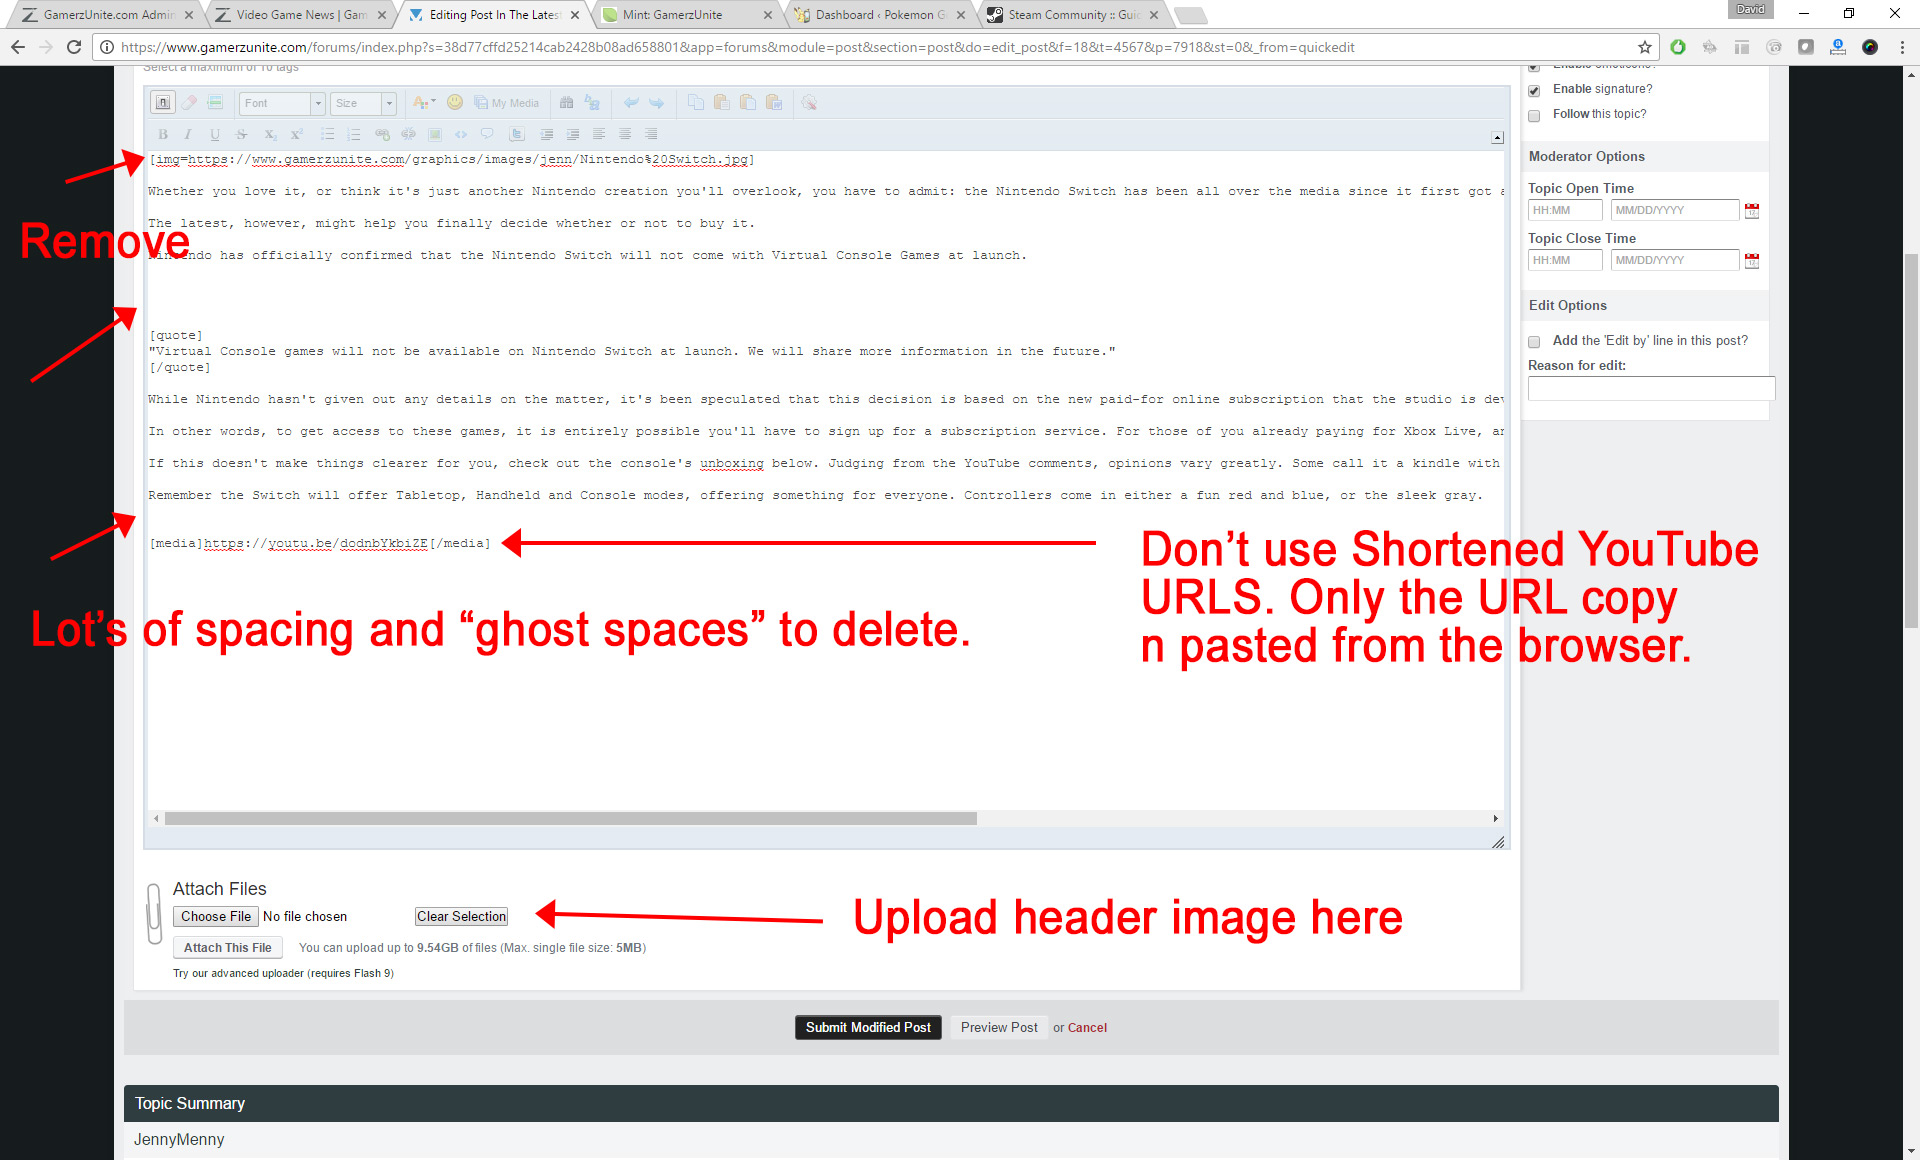
Task: Check Add the 'Edit by' line checkbox
Action: point(1534,342)
